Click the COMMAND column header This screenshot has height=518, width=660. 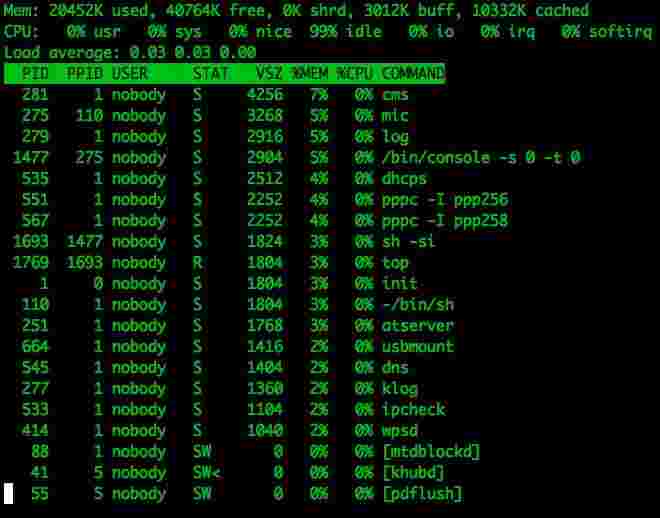[x=413, y=74]
